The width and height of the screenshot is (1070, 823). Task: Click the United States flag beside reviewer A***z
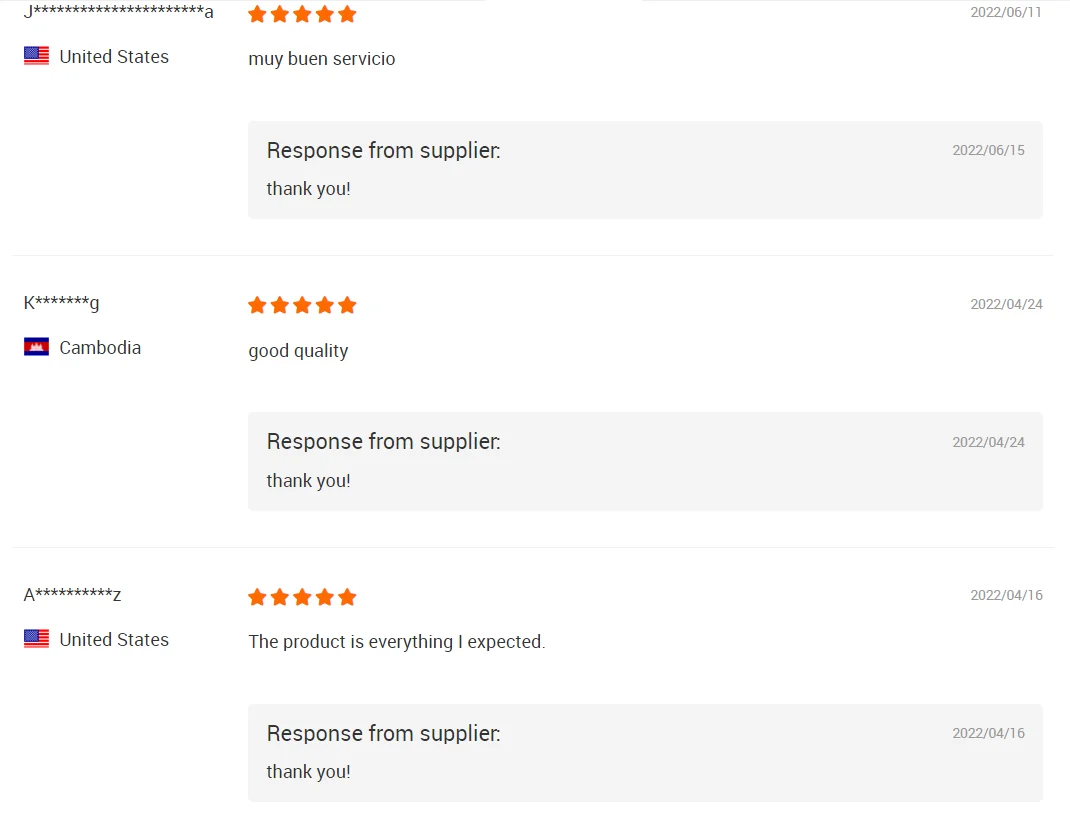[x=36, y=639]
